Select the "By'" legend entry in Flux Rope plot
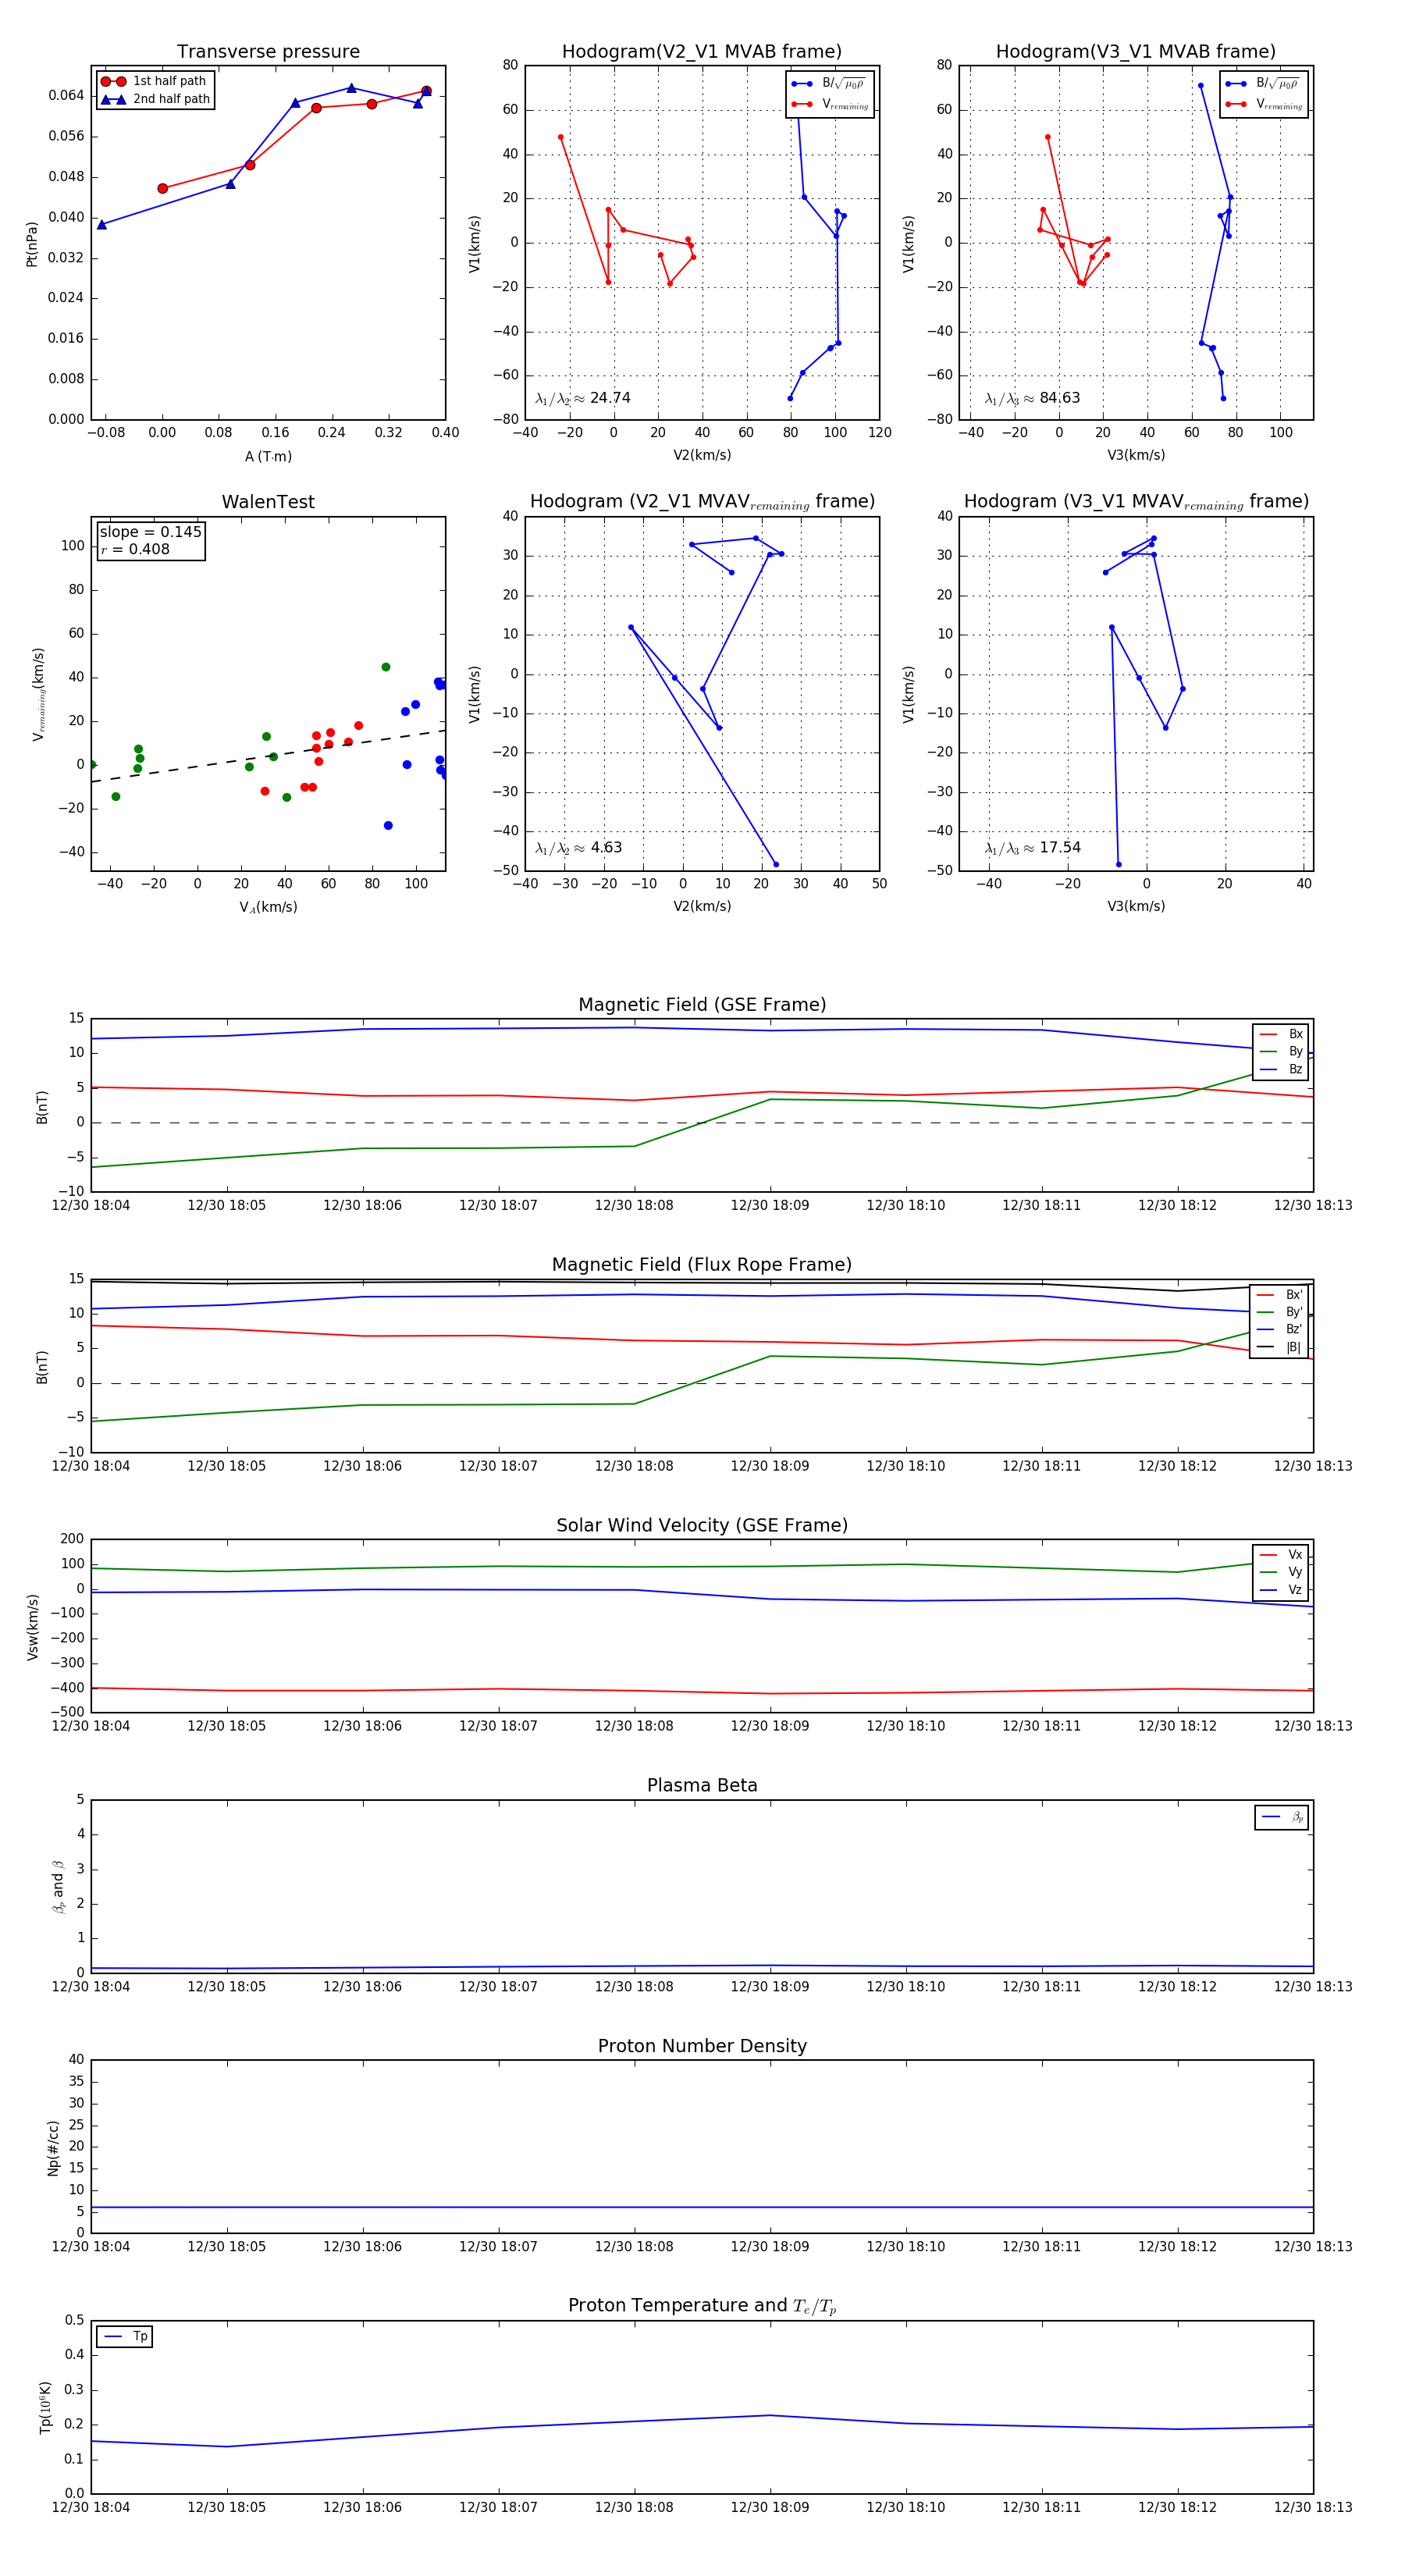 tap(1281, 1313)
